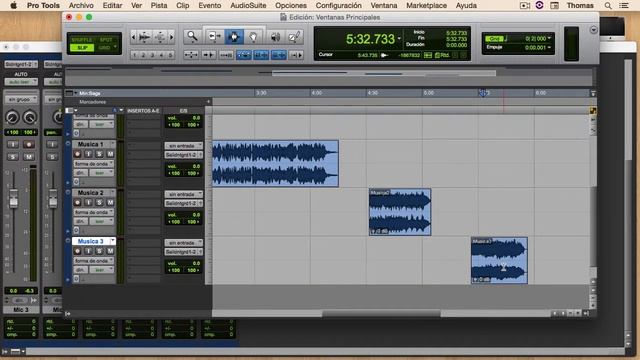Viewport: 640px width, 360px height.
Task: Open Musica 2 output selector dropdown
Action: coord(184,203)
